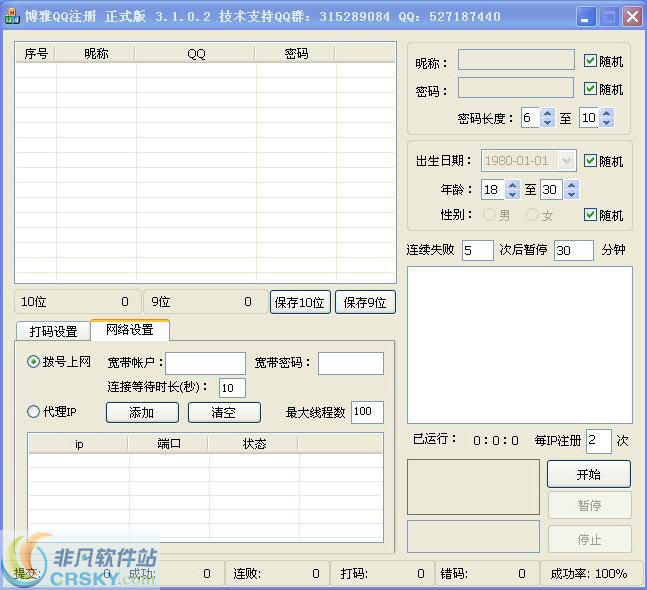647x590 pixels.
Task: Focus the 宽带帐户 input field
Action: tap(205, 363)
